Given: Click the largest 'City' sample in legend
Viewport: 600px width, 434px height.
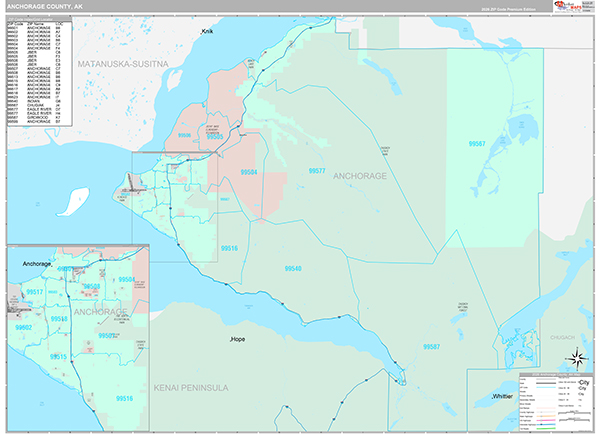Looking at the screenshot, I should (584, 383).
